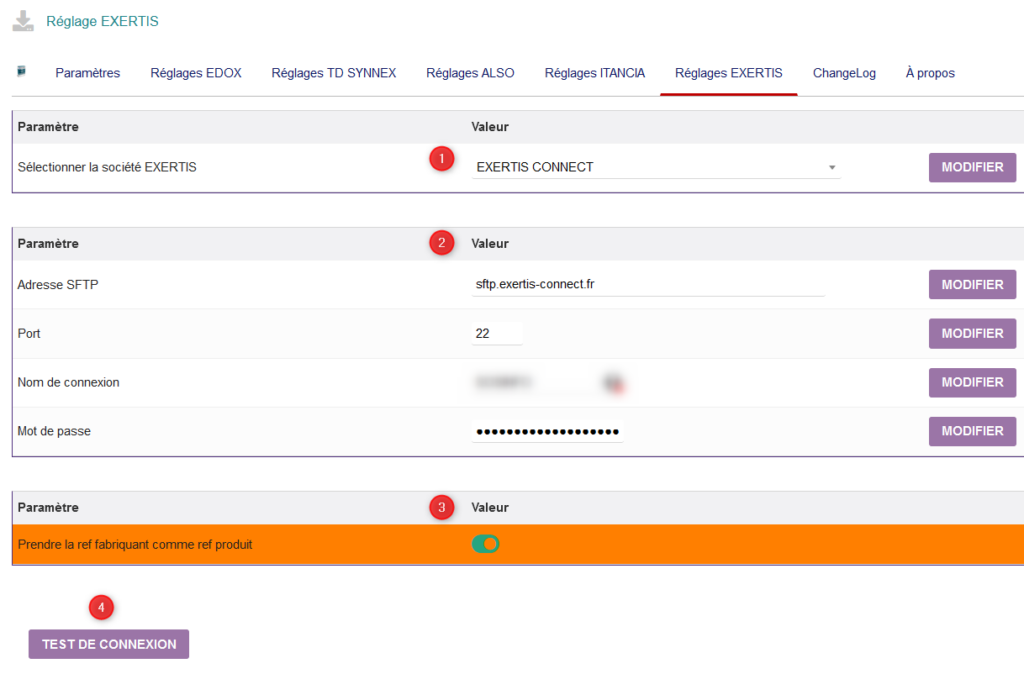Click the download icon beside Réglage EXERTIS title
This screenshot has width=1024, height=674.
point(23,21)
